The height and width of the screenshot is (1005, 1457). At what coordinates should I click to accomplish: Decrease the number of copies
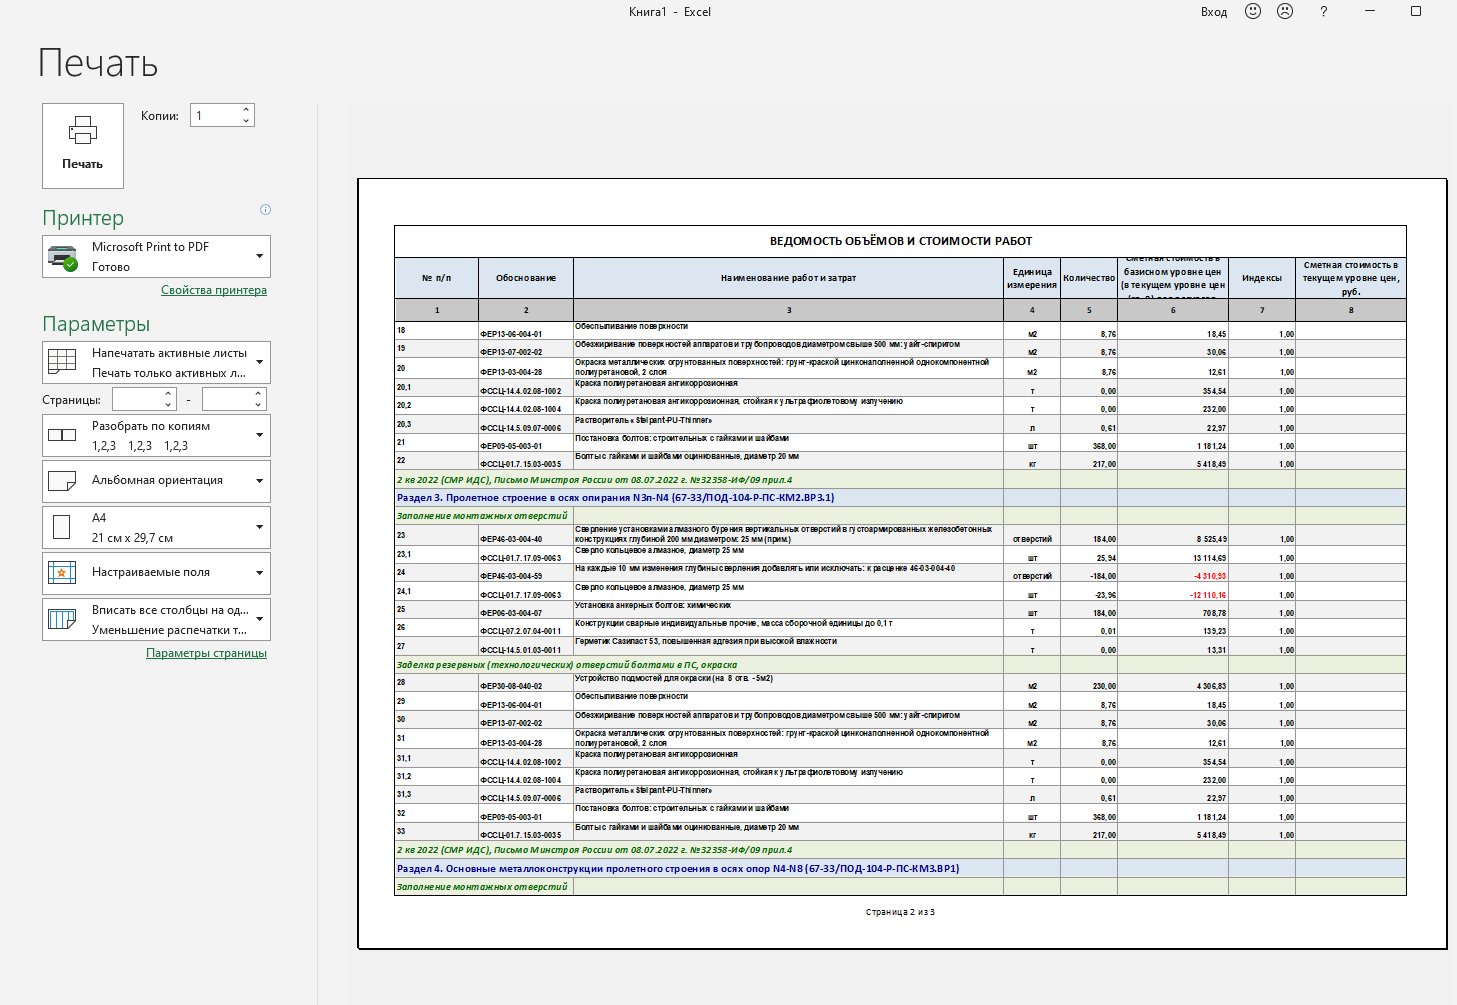[x=246, y=121]
